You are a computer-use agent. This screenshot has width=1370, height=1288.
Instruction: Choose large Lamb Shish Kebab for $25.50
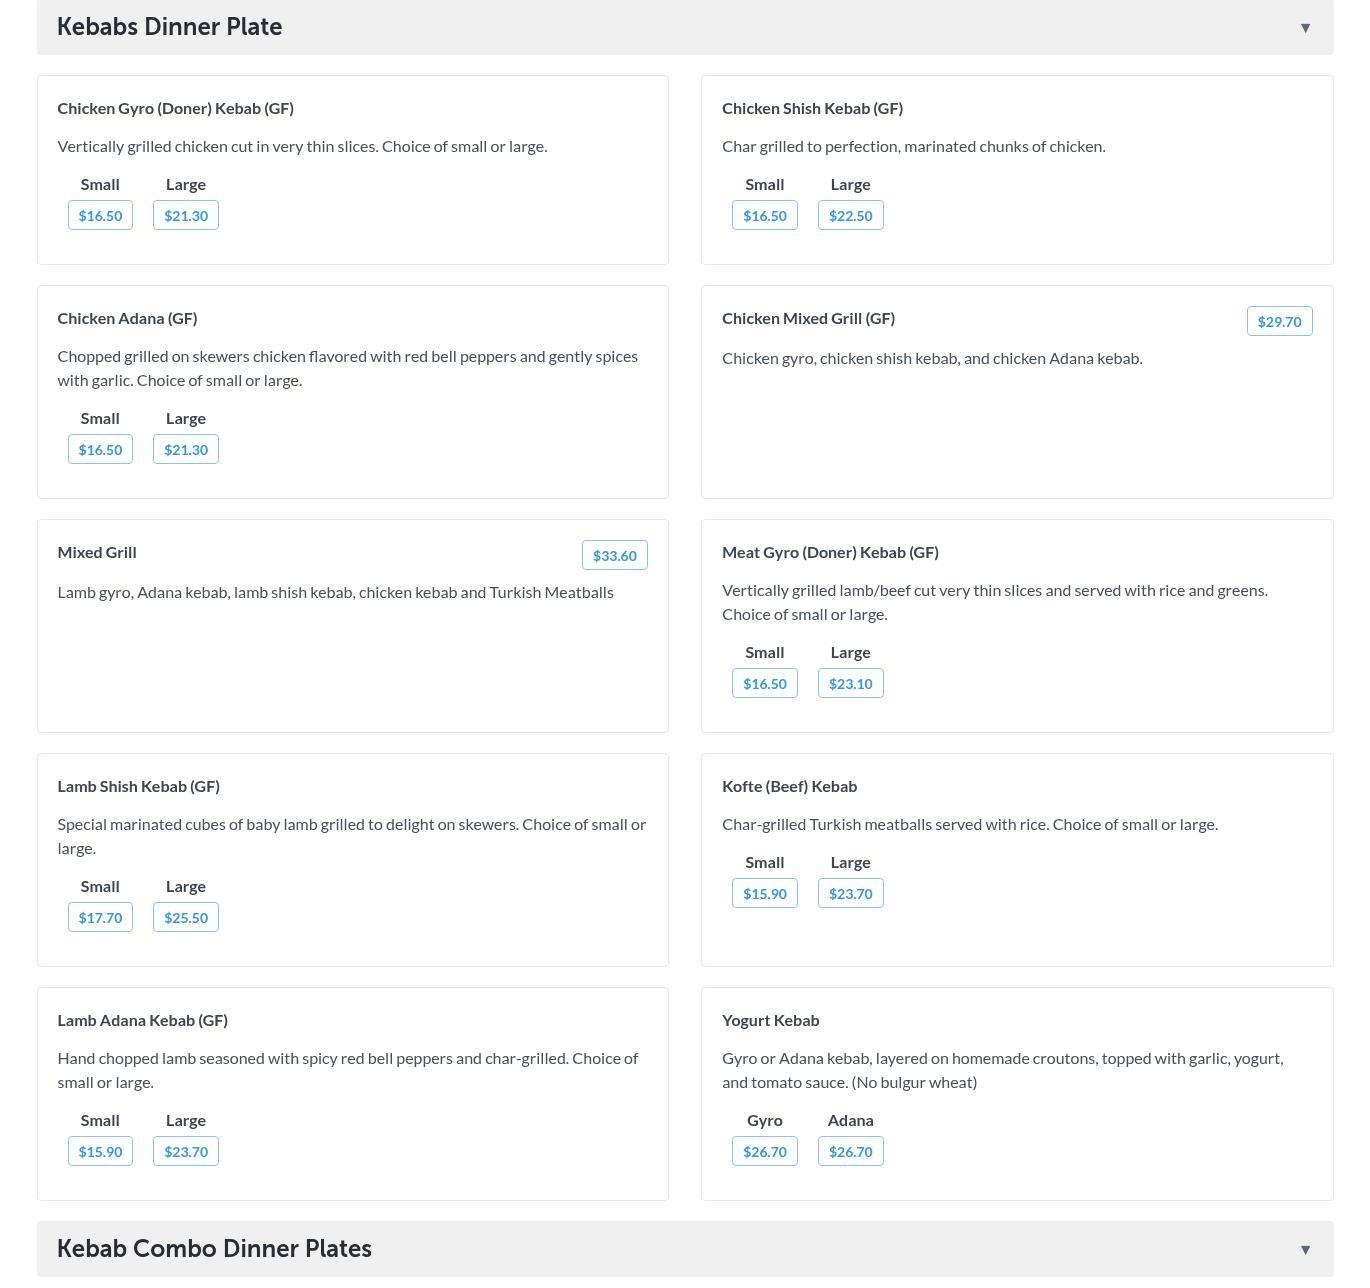[186, 918]
